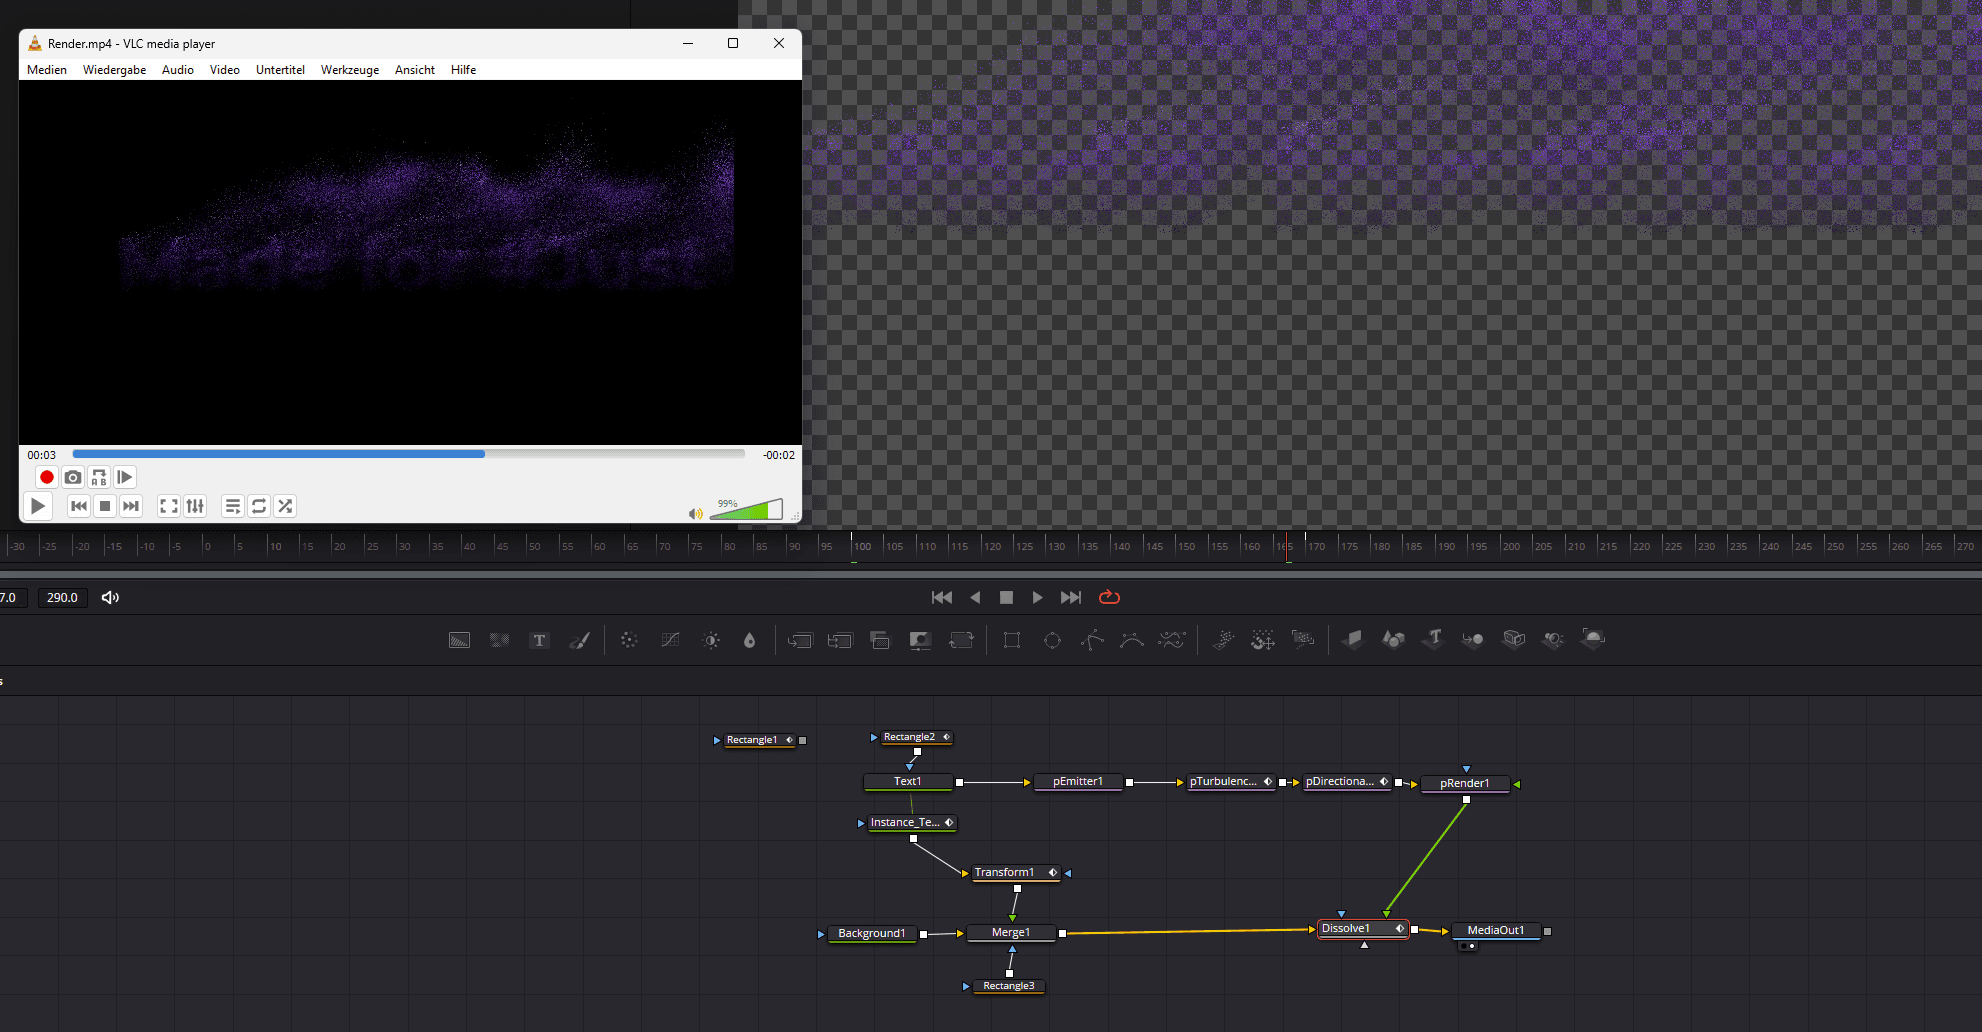Screen dimensions: 1982x1032
Task: Add a Blur node (droplet icon)
Action: [x=749, y=640]
